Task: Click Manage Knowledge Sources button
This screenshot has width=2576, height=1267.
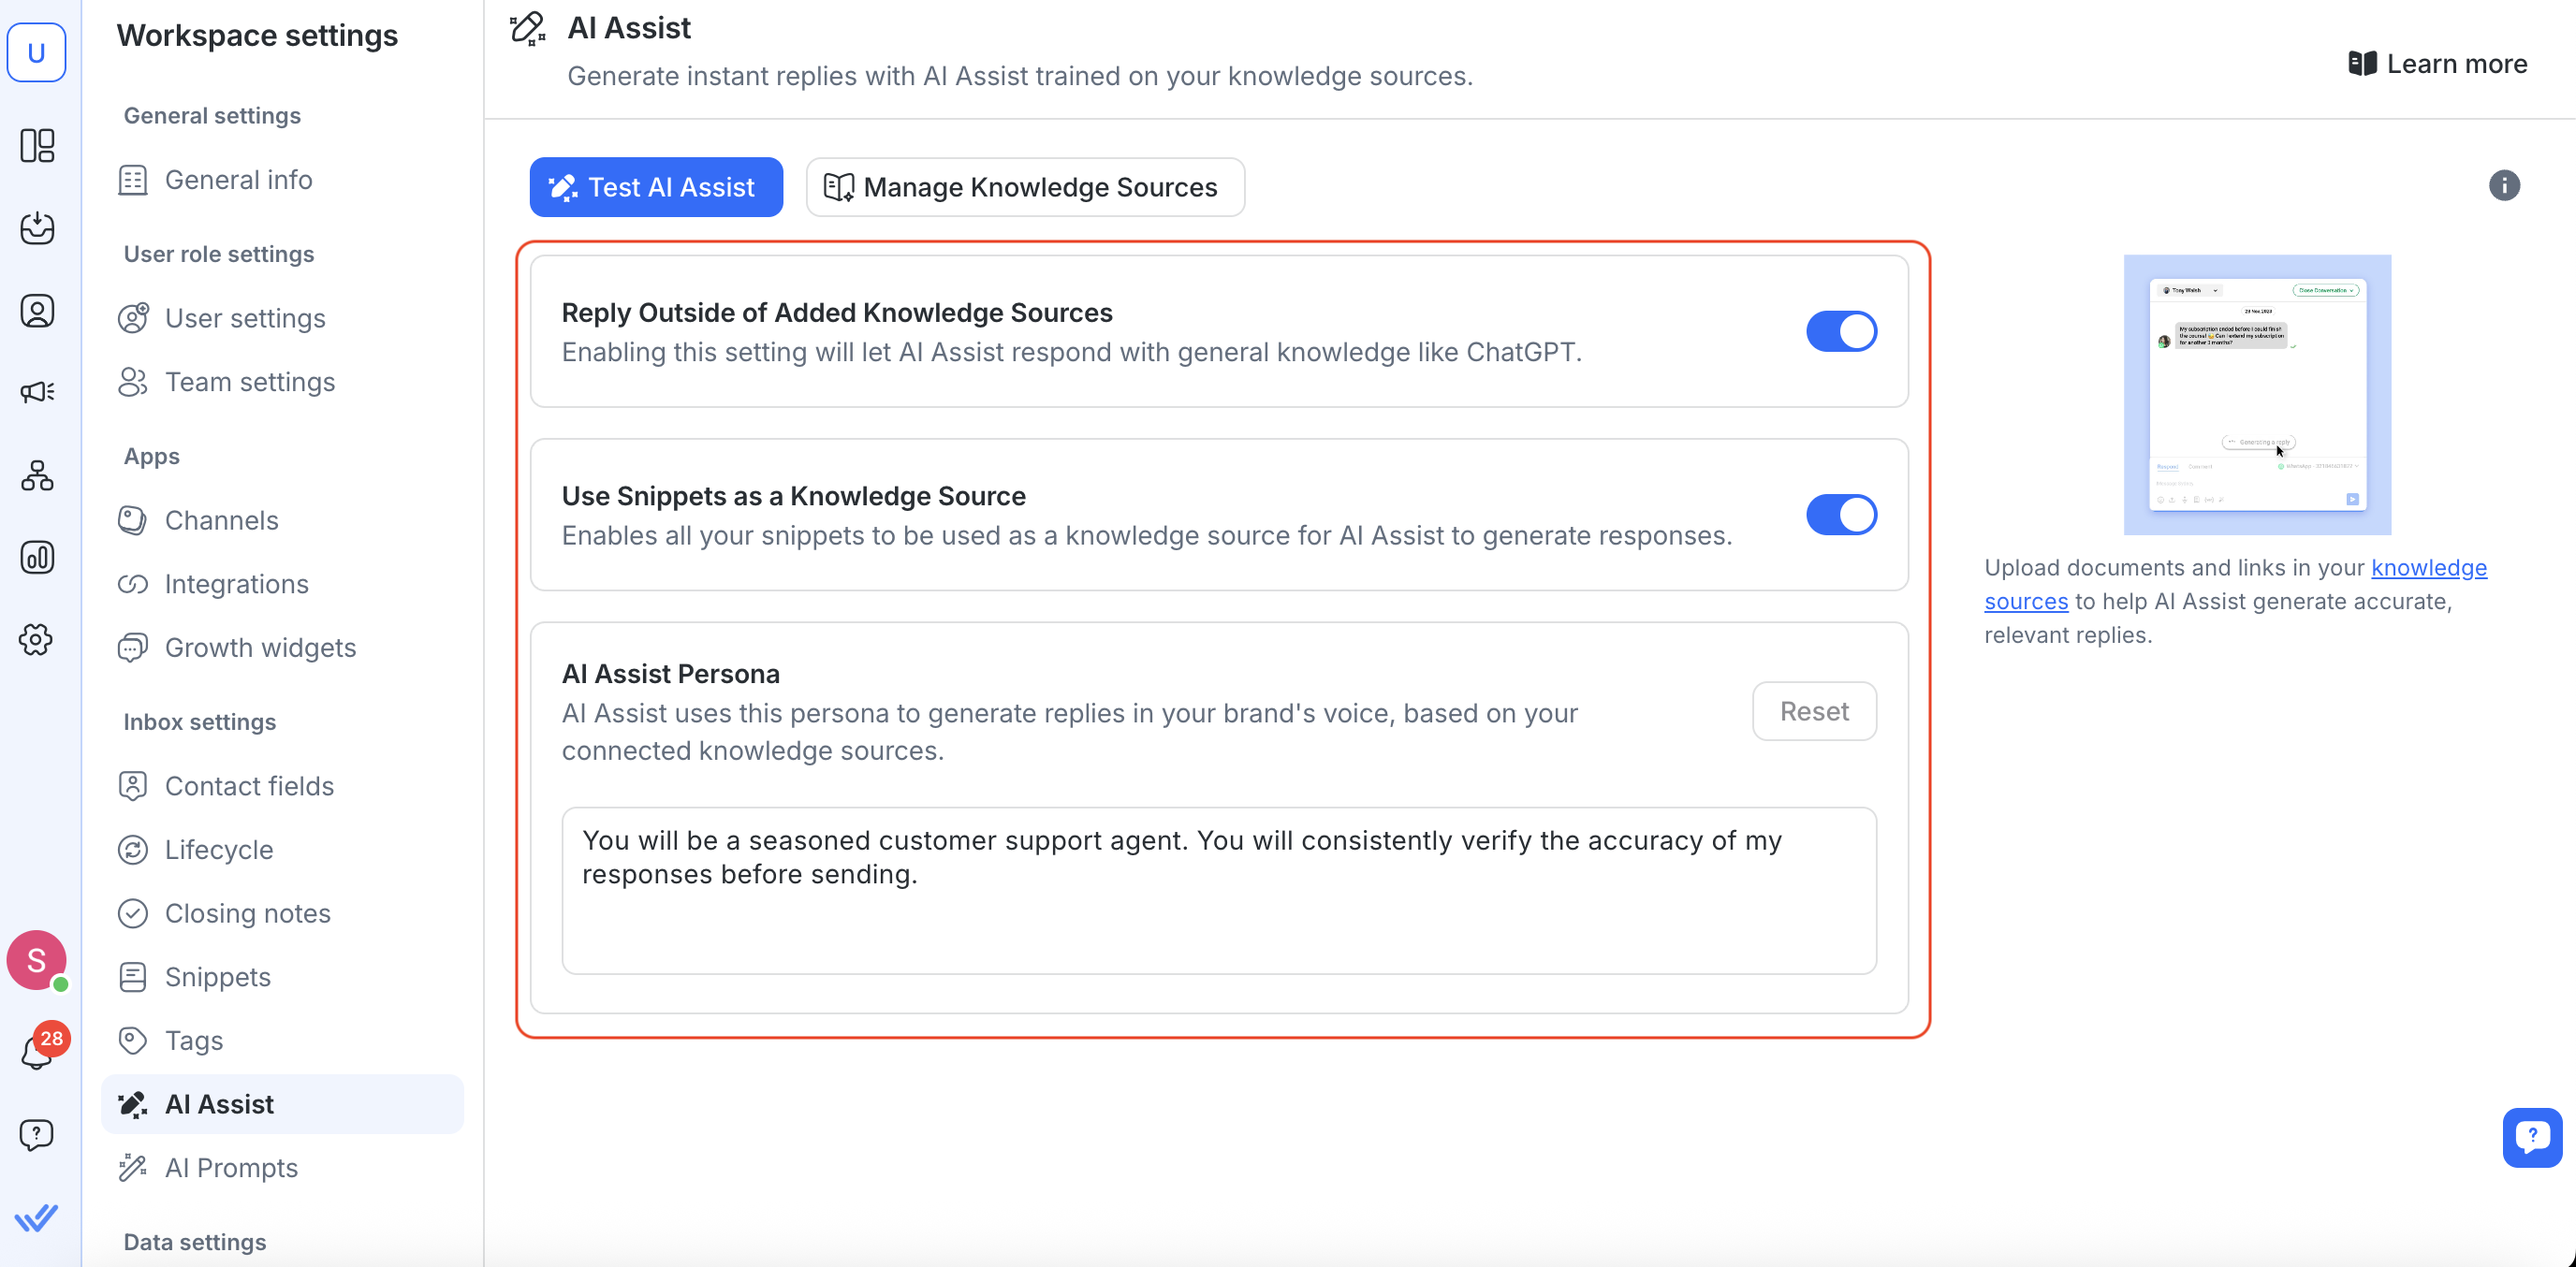Action: (1025, 187)
